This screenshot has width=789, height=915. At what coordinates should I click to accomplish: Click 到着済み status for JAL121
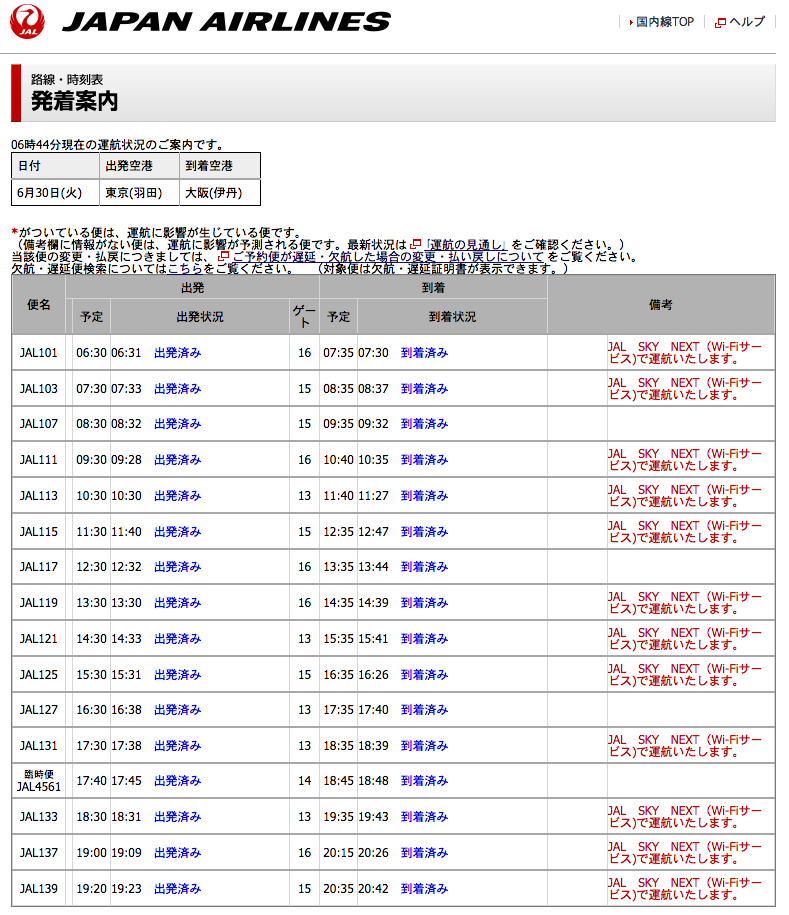tap(424, 639)
